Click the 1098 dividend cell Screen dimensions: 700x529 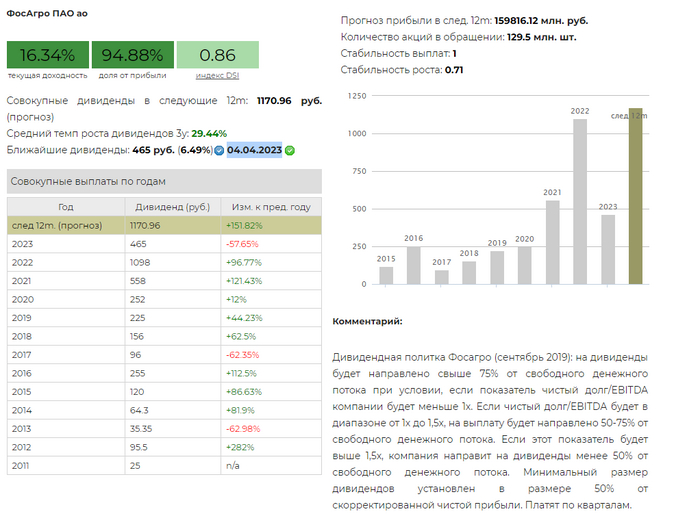(x=172, y=262)
